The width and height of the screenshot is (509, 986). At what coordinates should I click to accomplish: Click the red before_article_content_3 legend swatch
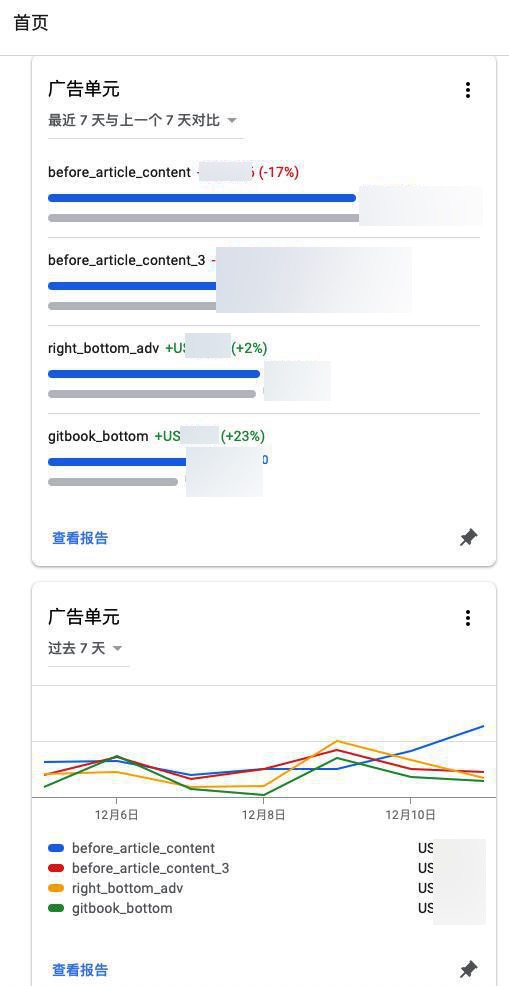[56, 868]
